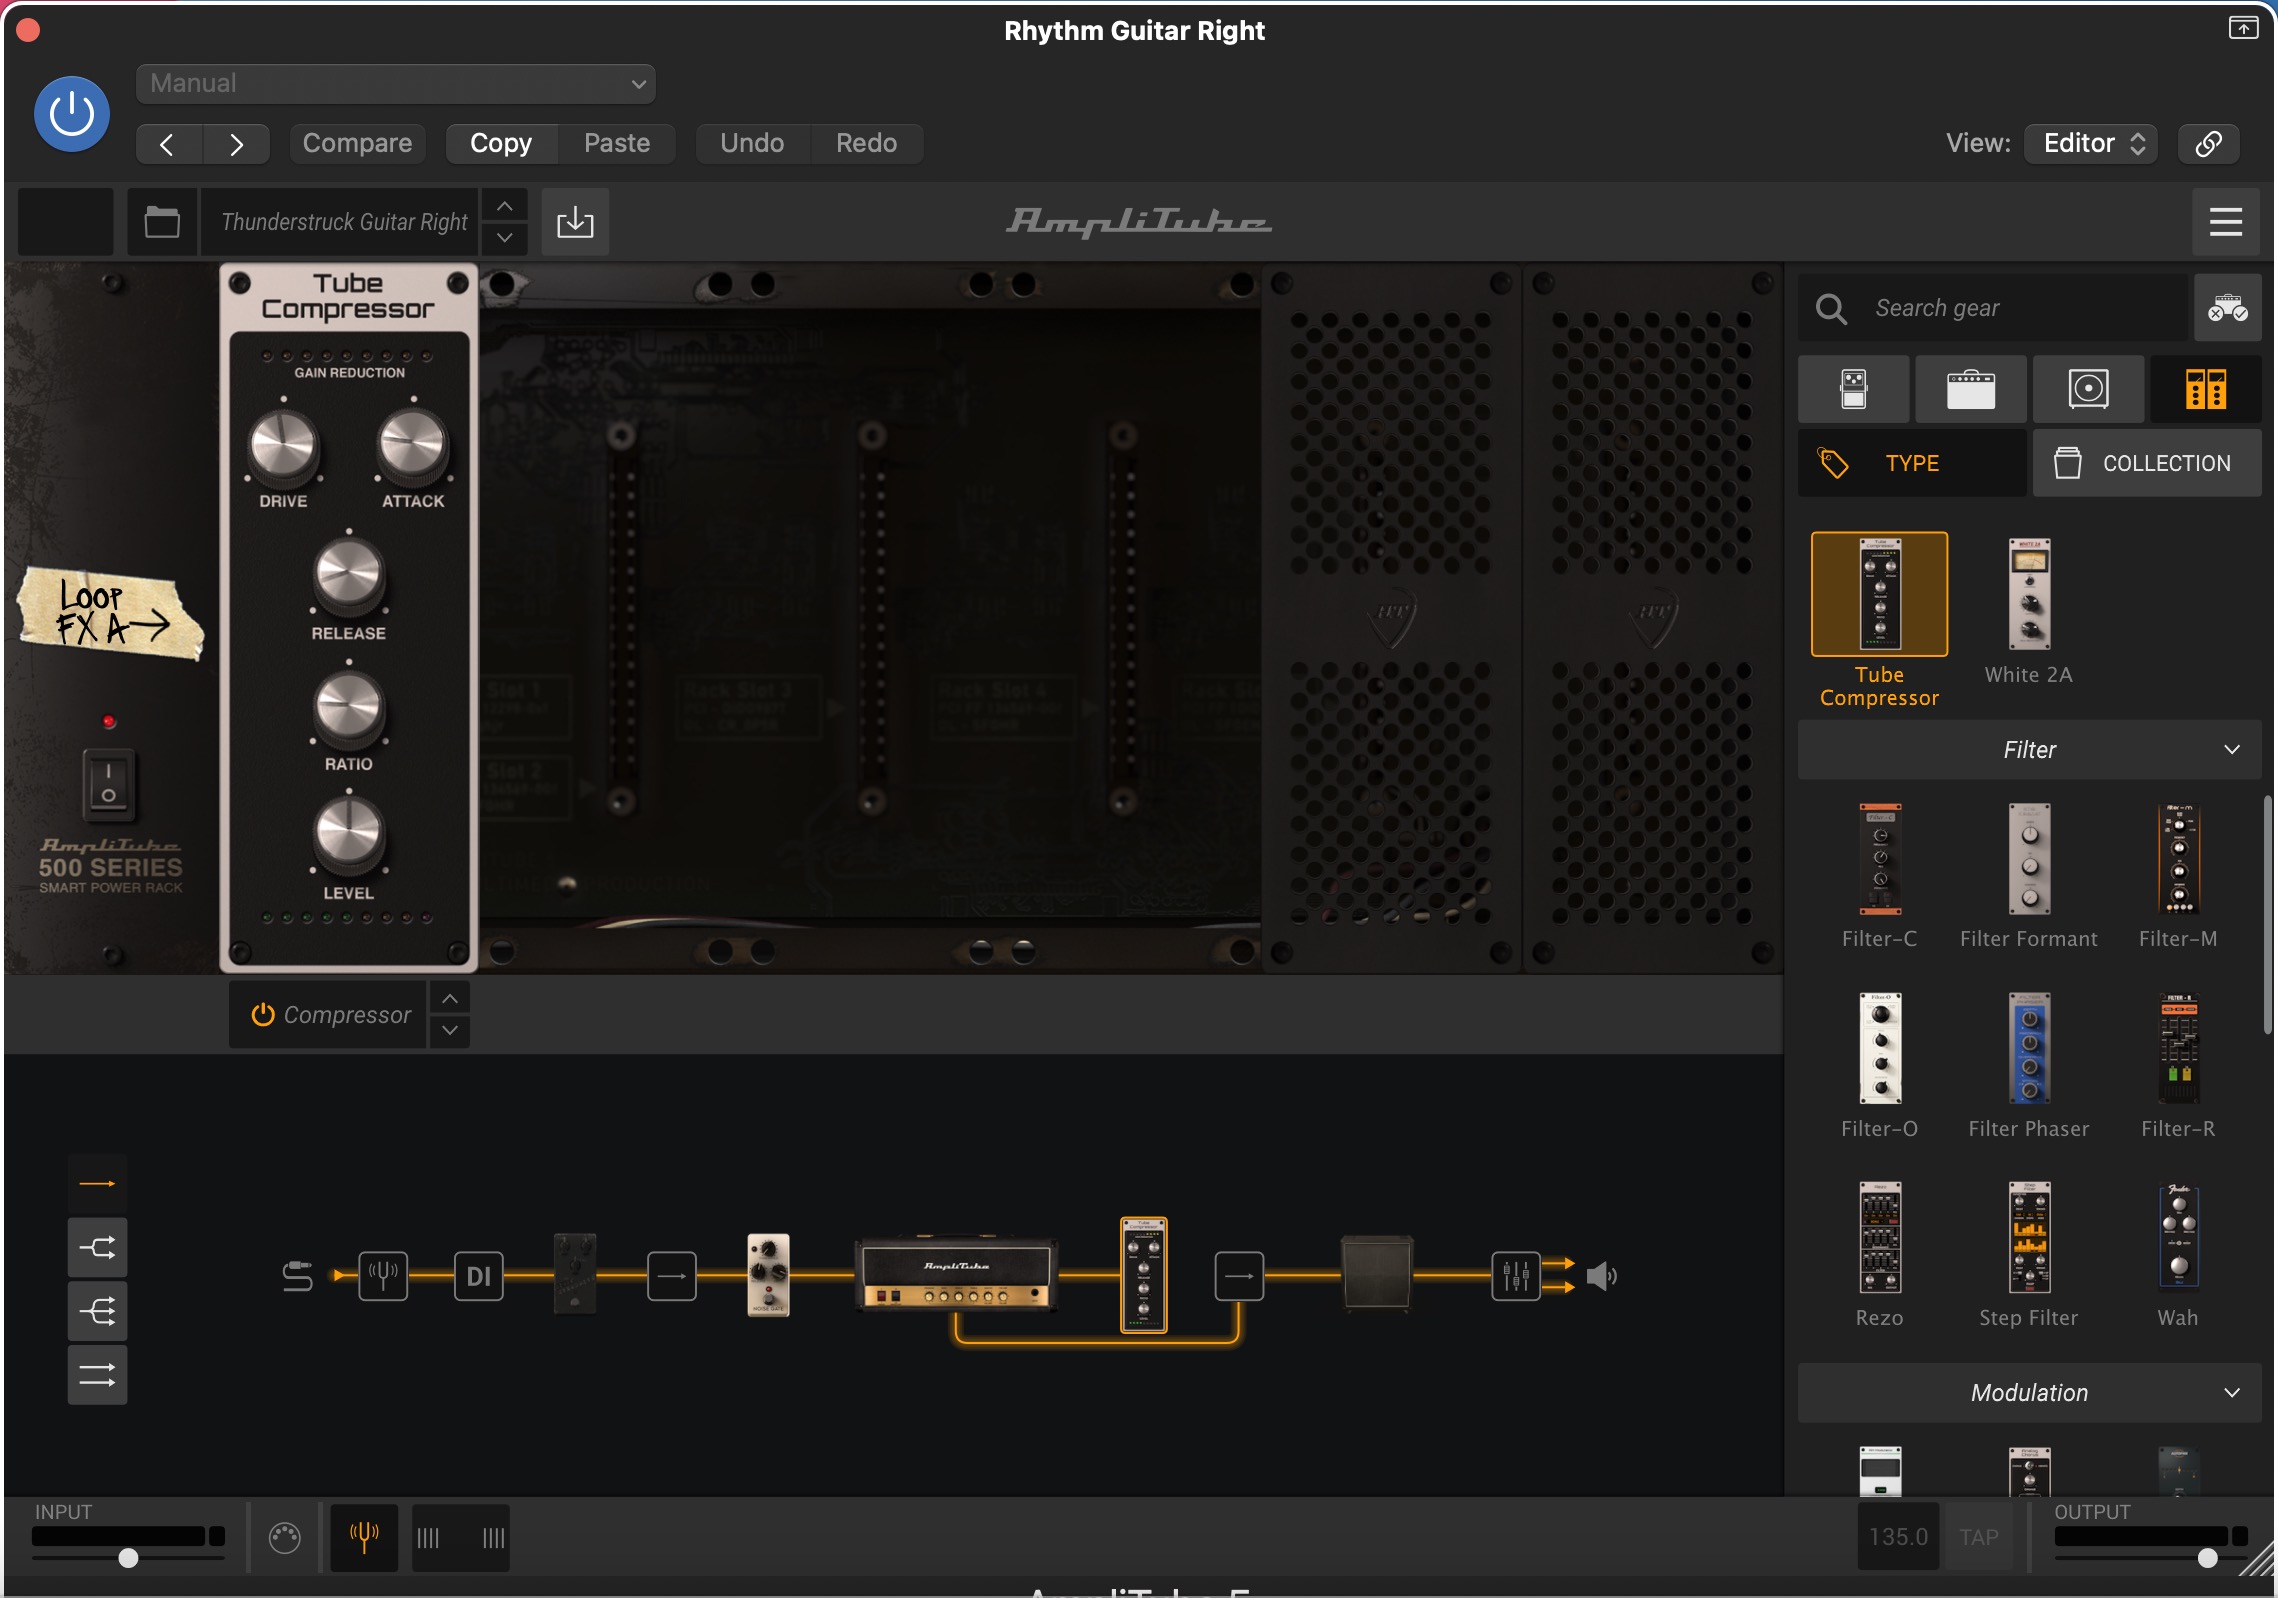Choose the Wah rack unit
2278x1598 pixels.
pyautogui.click(x=2179, y=1238)
